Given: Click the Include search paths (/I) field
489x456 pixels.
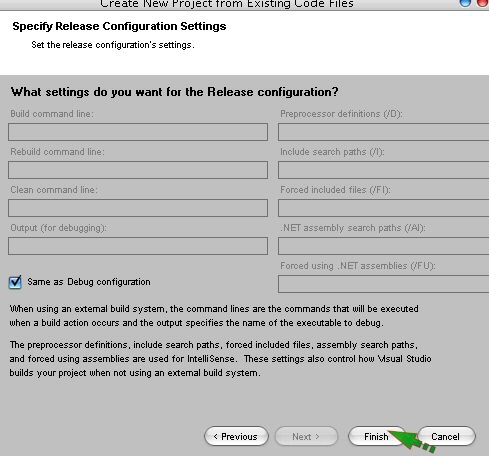Looking at the screenshot, I should coord(384,170).
